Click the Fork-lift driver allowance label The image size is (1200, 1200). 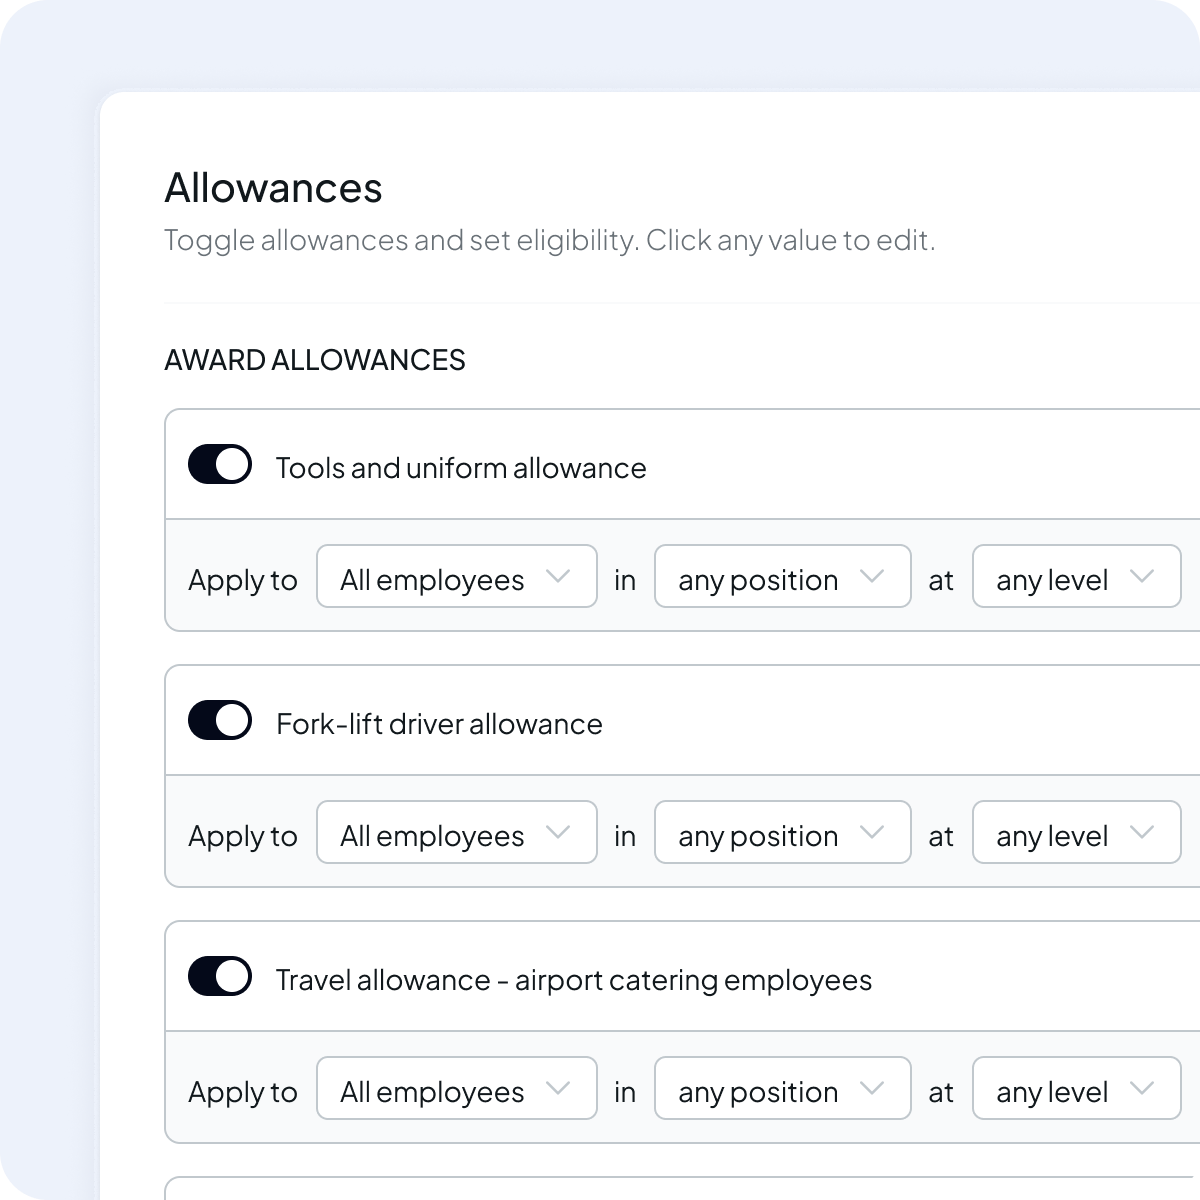pos(439,723)
